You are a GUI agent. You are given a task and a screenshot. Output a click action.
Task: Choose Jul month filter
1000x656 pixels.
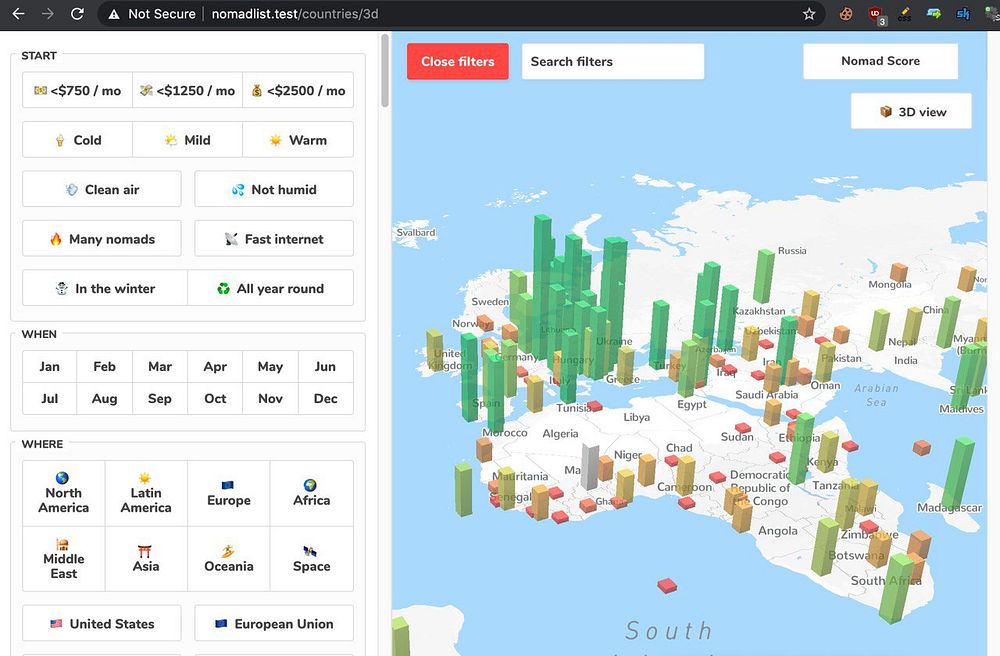click(49, 398)
